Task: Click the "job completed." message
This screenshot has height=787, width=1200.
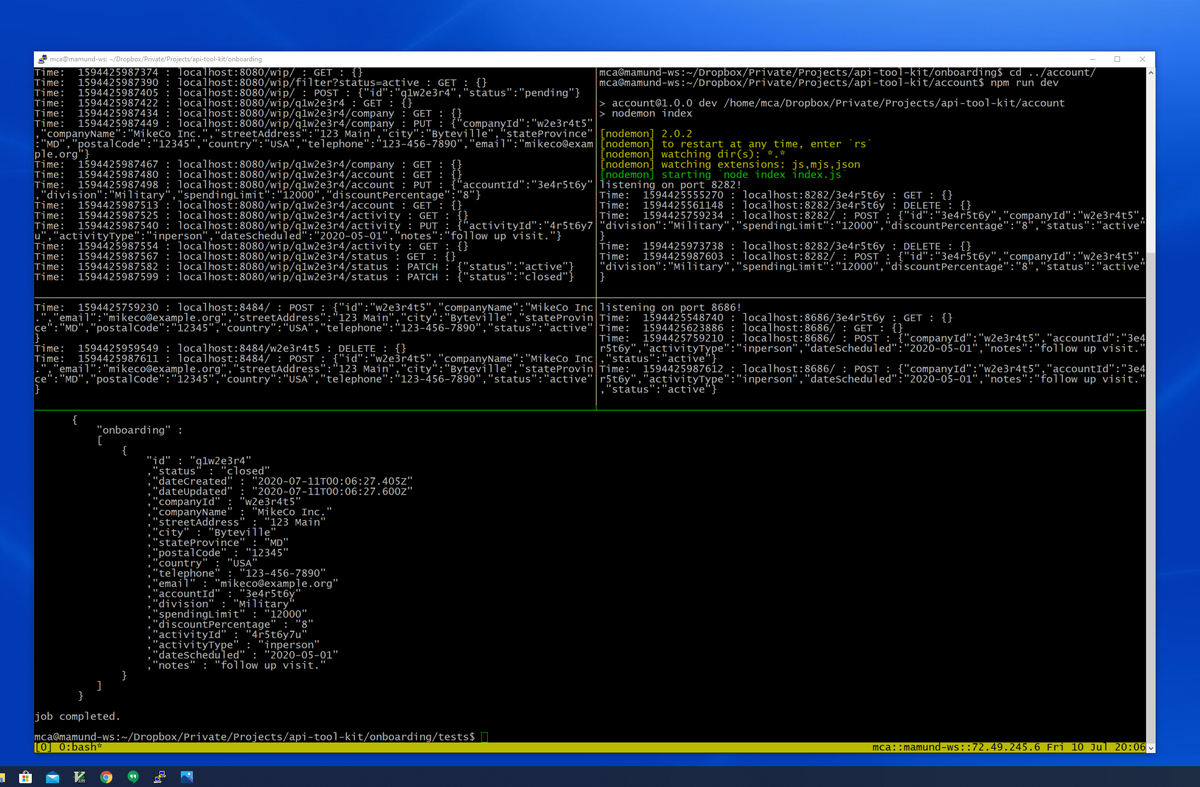Action: [x=77, y=716]
